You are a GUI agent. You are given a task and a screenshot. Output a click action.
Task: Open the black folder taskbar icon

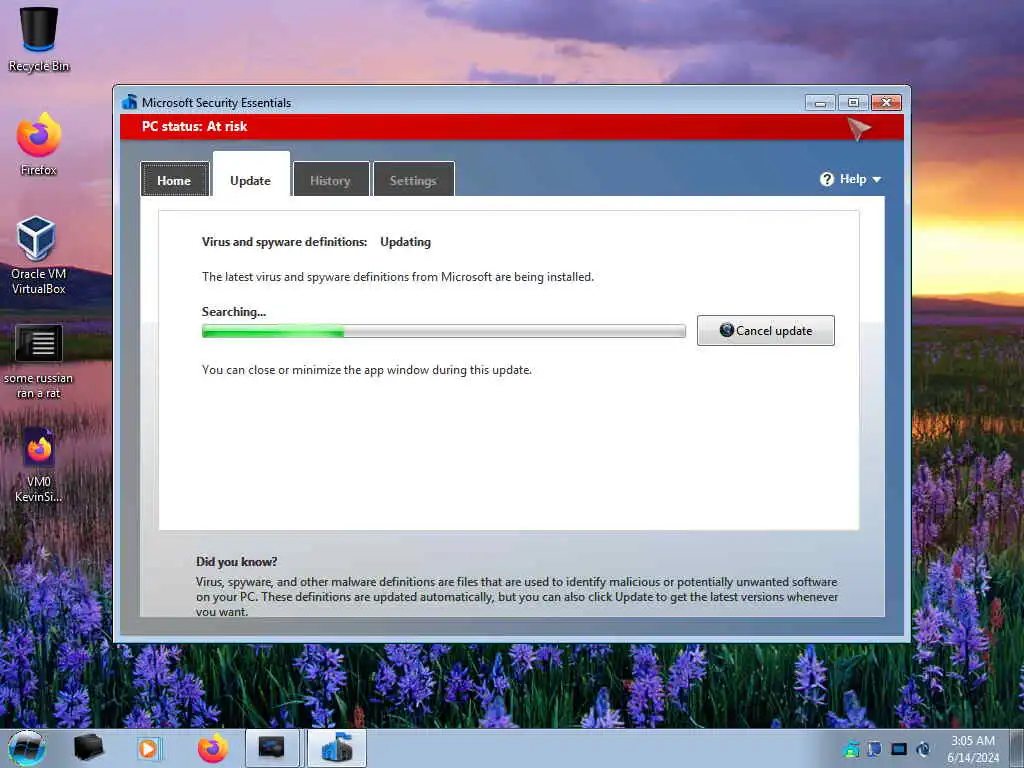click(89, 748)
